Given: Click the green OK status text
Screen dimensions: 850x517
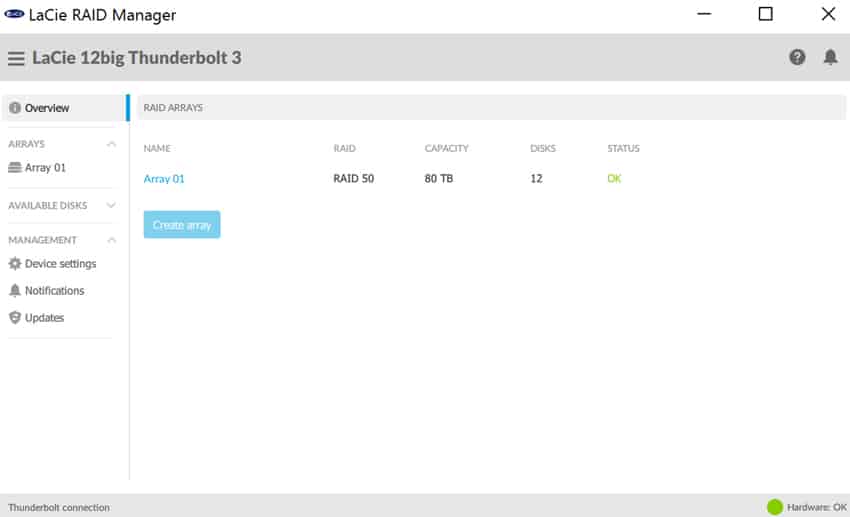Looking at the screenshot, I should [x=614, y=179].
